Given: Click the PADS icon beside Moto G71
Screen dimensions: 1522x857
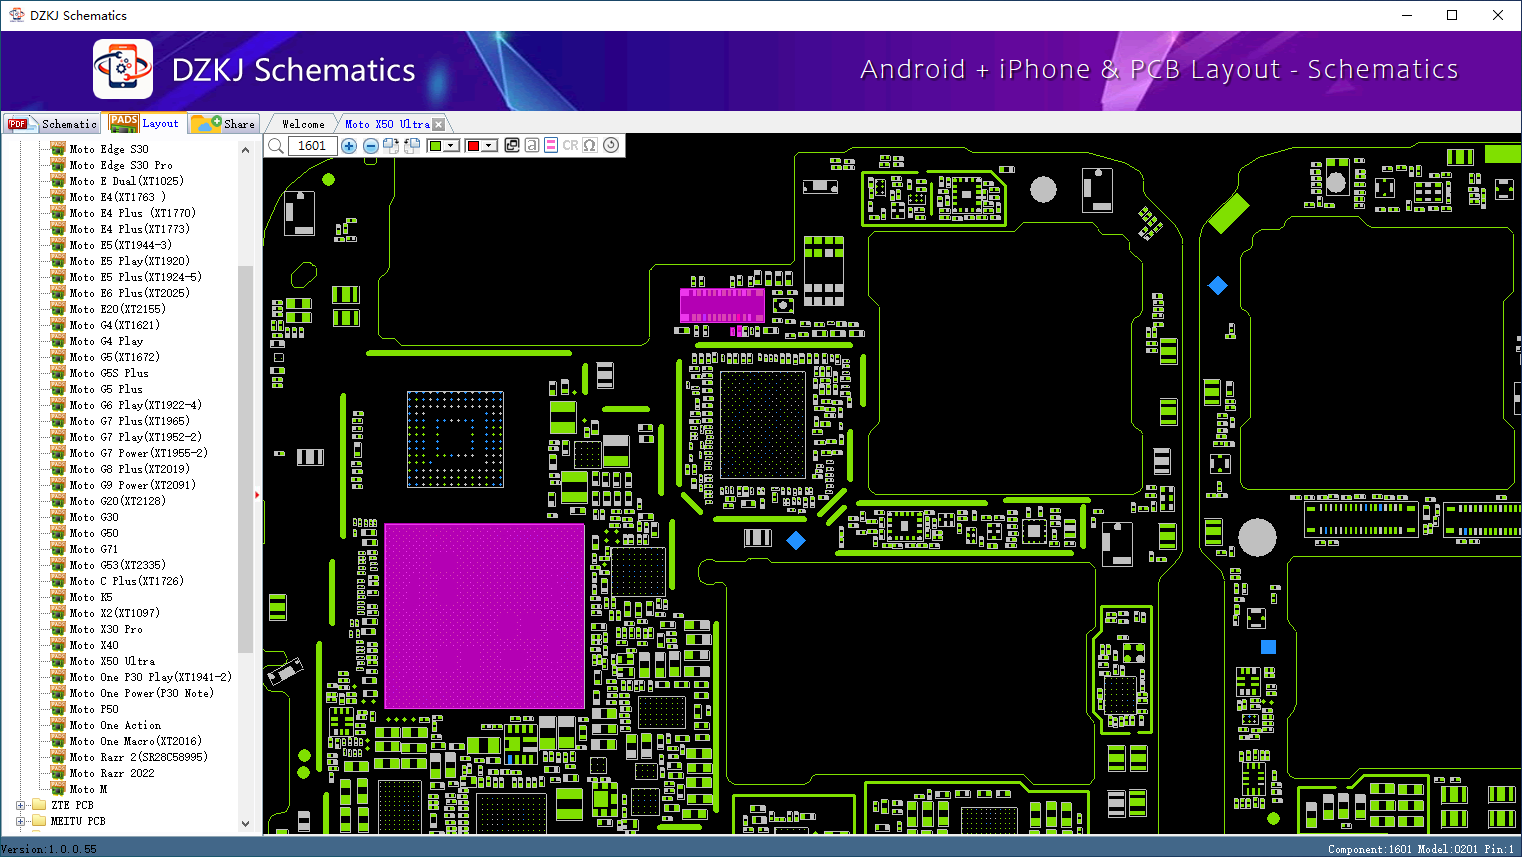Looking at the screenshot, I should click(58, 549).
